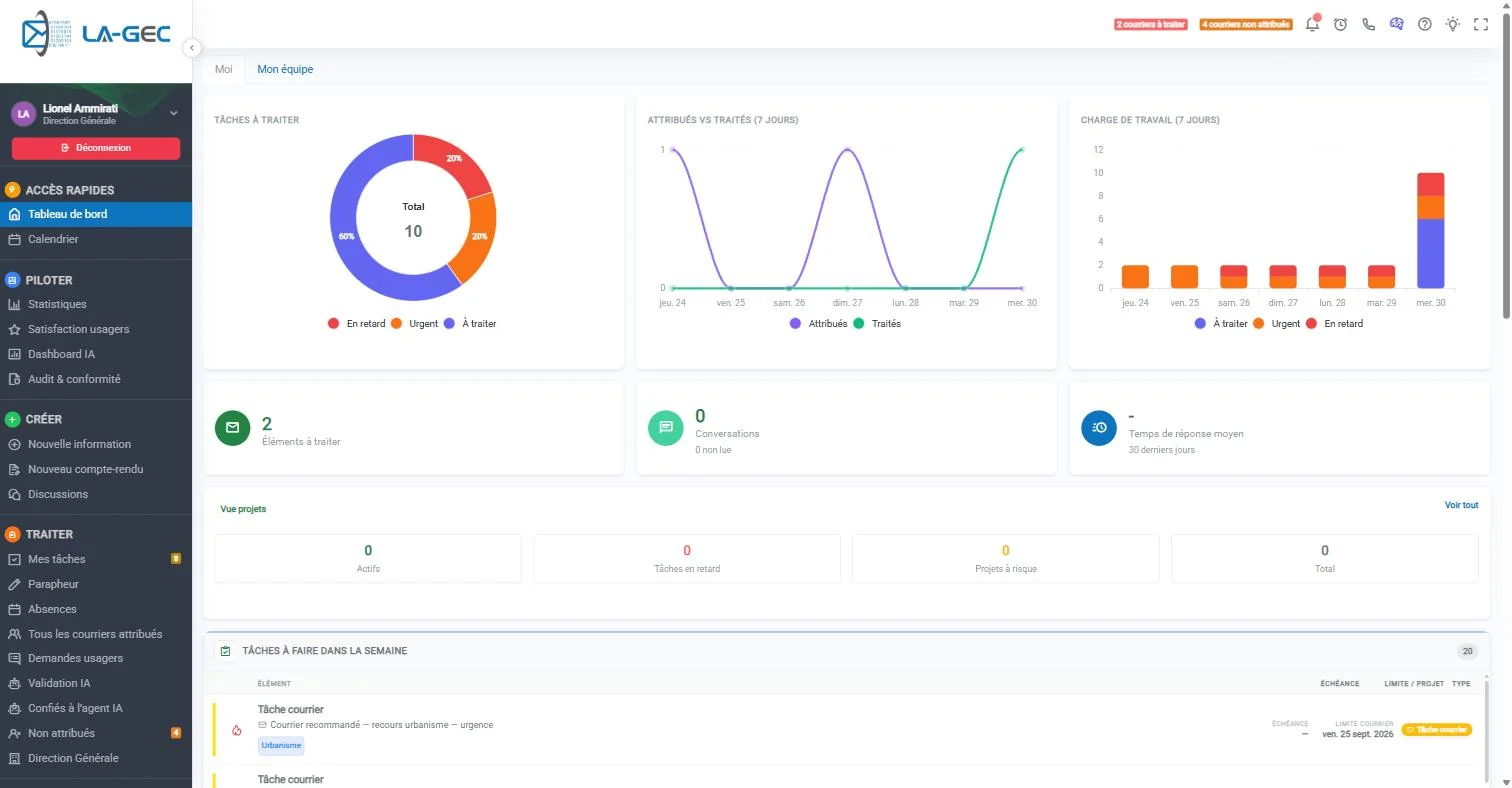
Task: Collapse the sidebar with the arrow button
Action: pyautogui.click(x=192, y=48)
